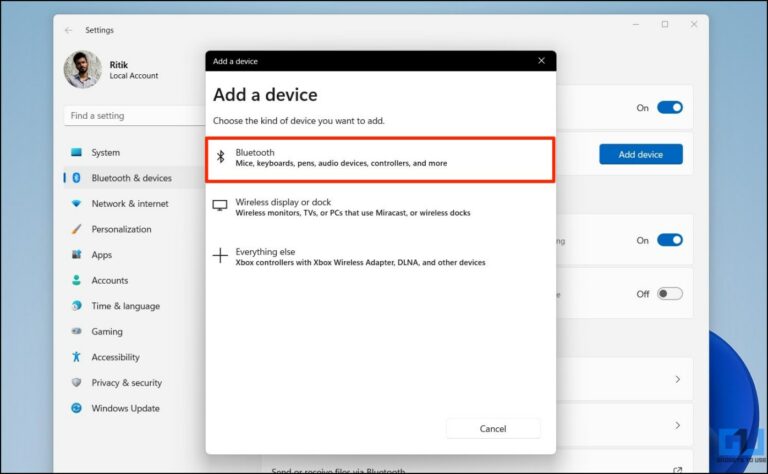Viewport: 768px width, 474px height.
Task: Click the Personalization paintbrush icon
Action: [x=76, y=229]
